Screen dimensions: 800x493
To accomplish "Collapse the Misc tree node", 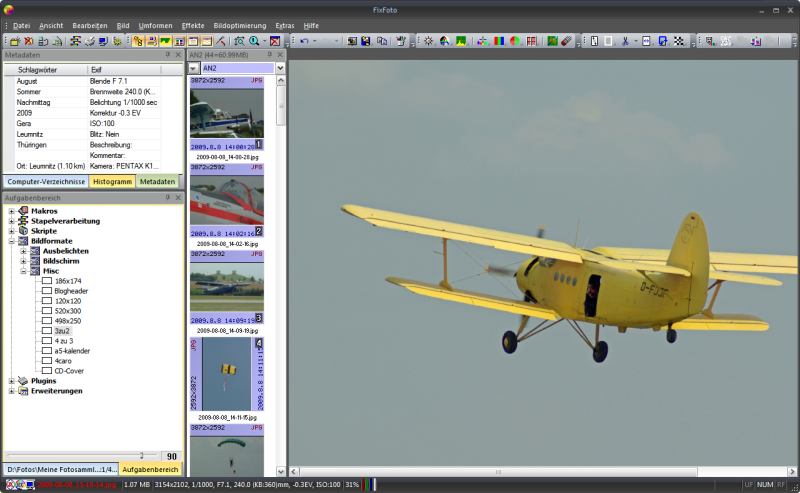I will (23, 271).
